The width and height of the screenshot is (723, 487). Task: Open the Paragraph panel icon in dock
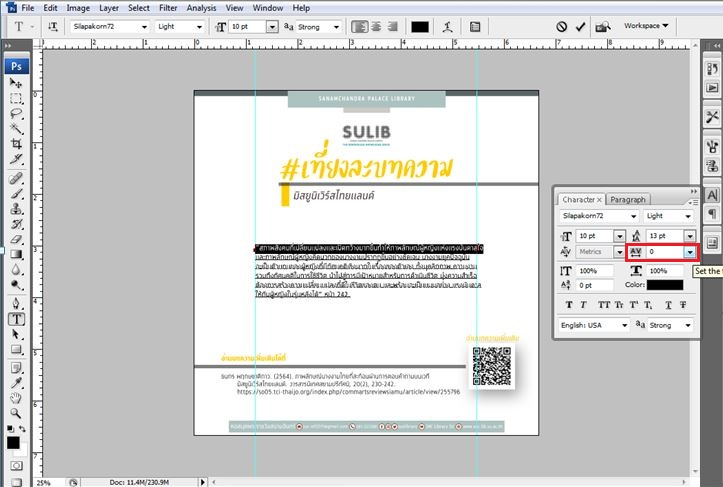712,214
